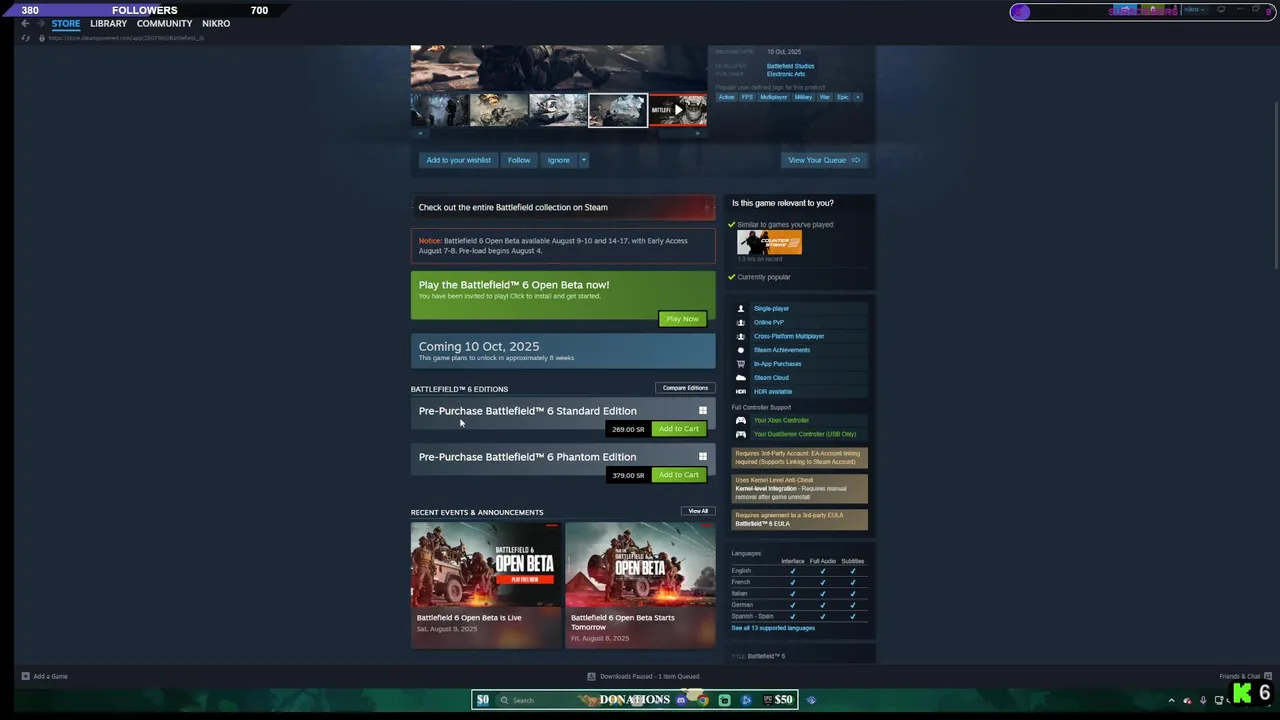Open Chrome from the taskbar
The height and width of the screenshot is (720, 1280).
click(703, 700)
